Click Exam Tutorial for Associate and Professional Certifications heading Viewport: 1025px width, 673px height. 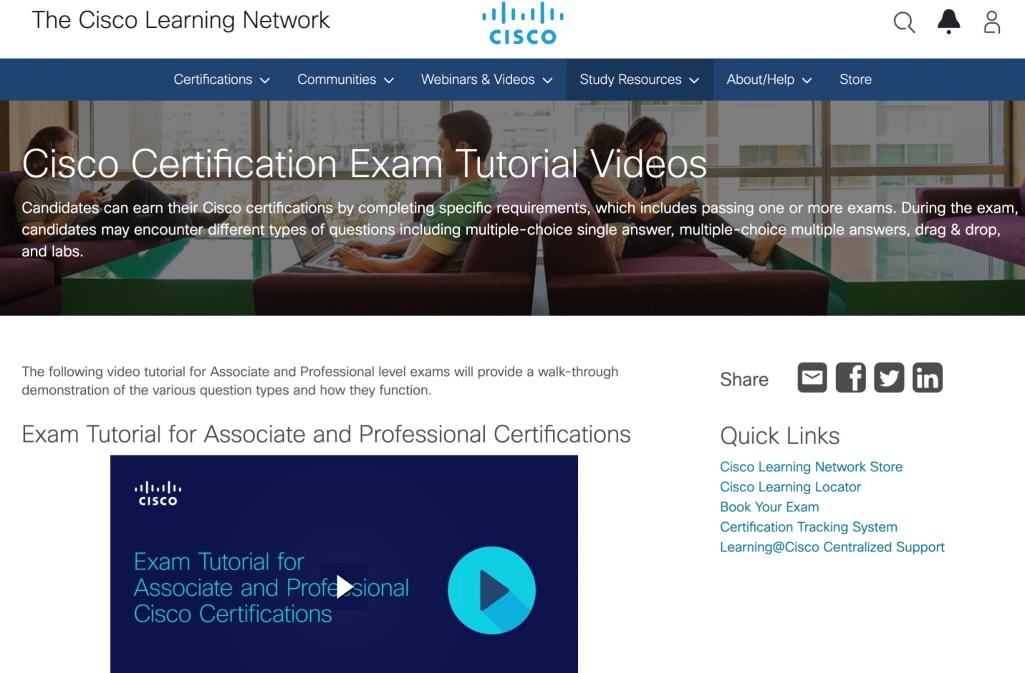pyautogui.click(x=326, y=435)
